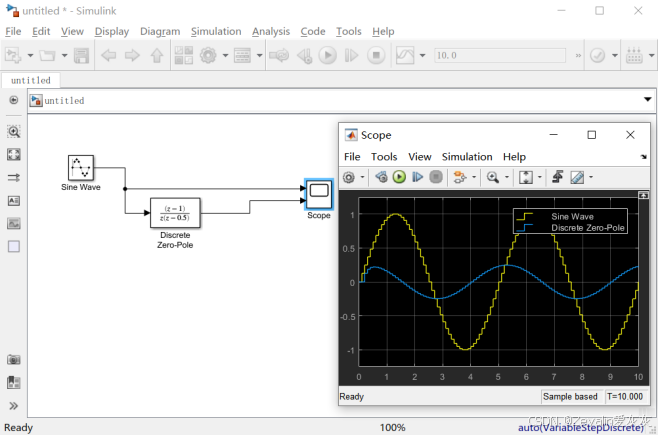Click the auto(VariableStepDiscrete) solver link
This screenshot has height=435, width=659.
(580, 428)
